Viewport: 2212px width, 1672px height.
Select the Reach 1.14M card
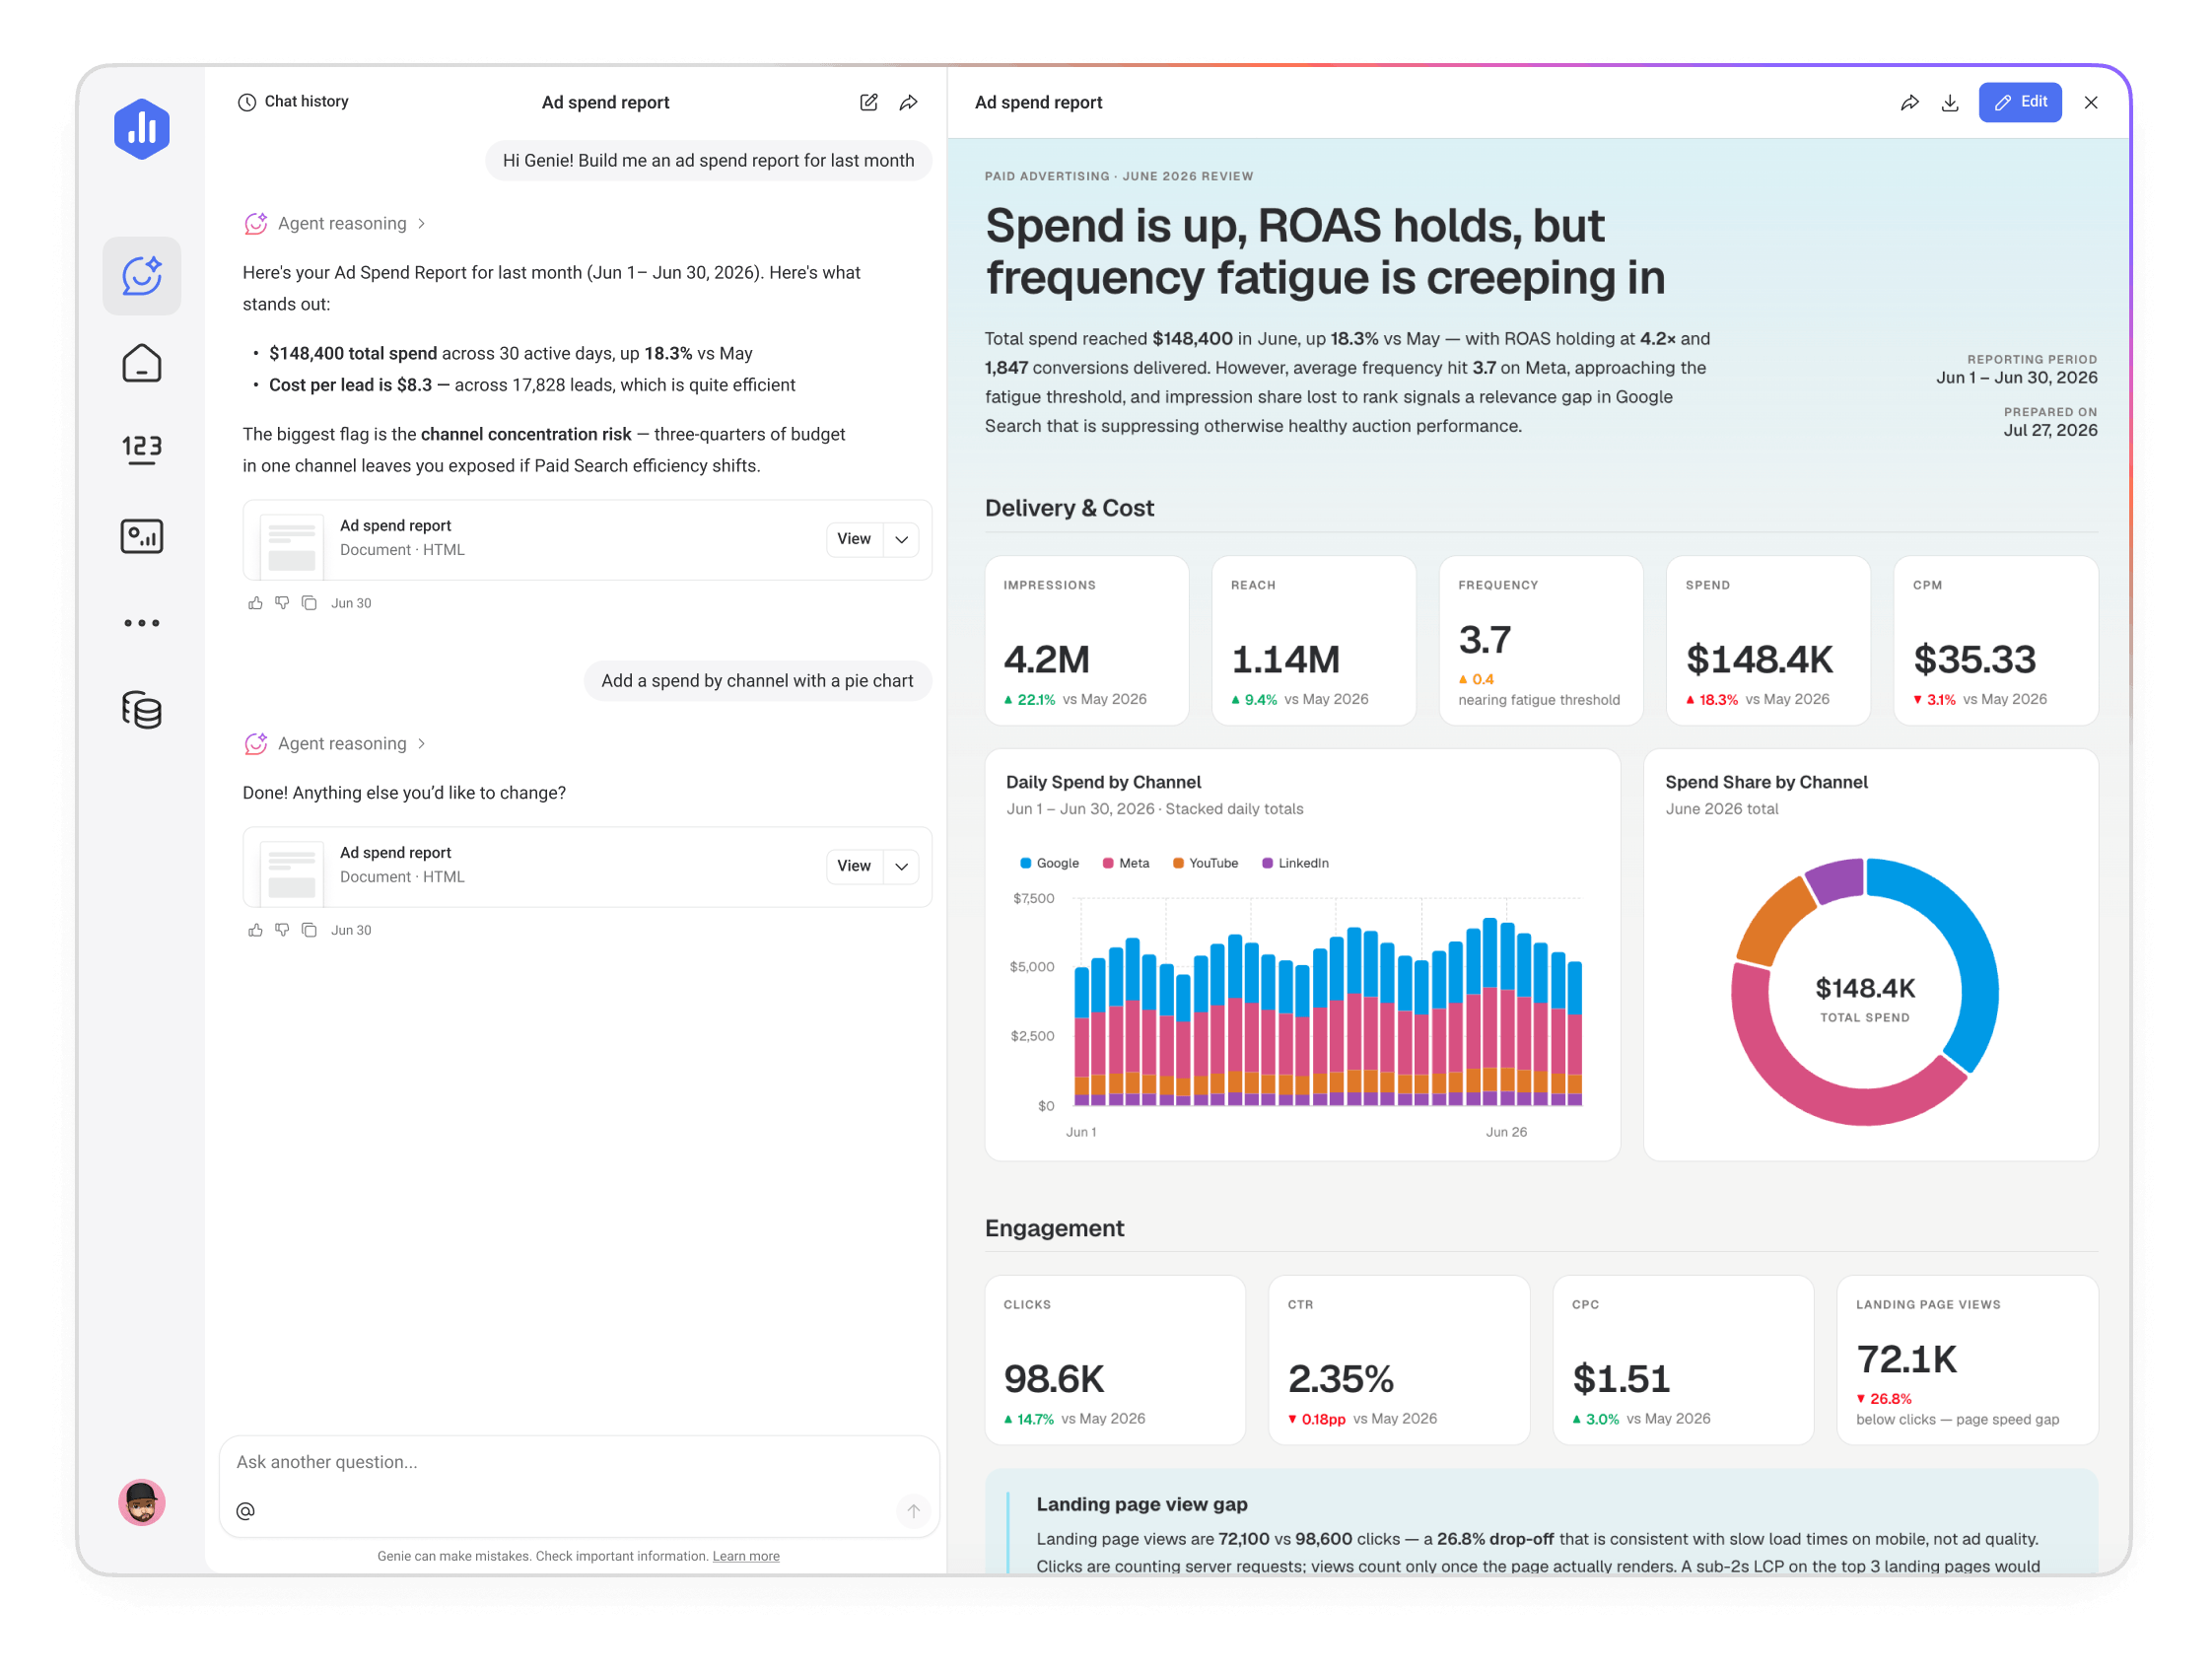tap(1314, 641)
